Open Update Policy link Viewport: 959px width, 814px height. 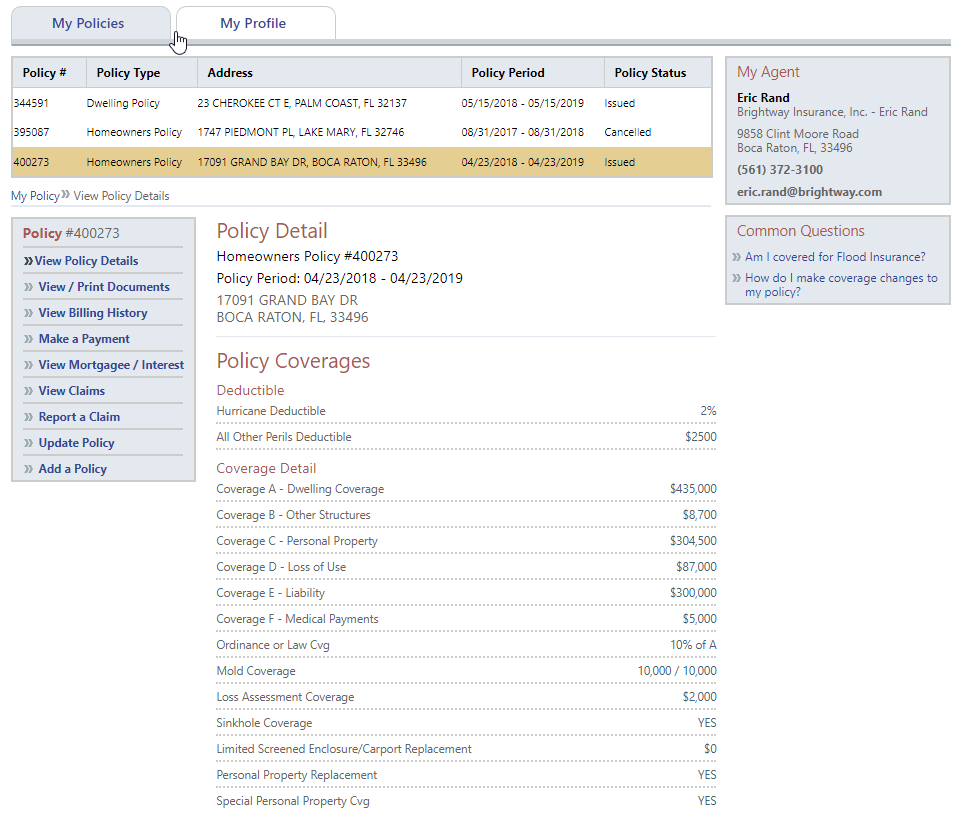(77, 443)
